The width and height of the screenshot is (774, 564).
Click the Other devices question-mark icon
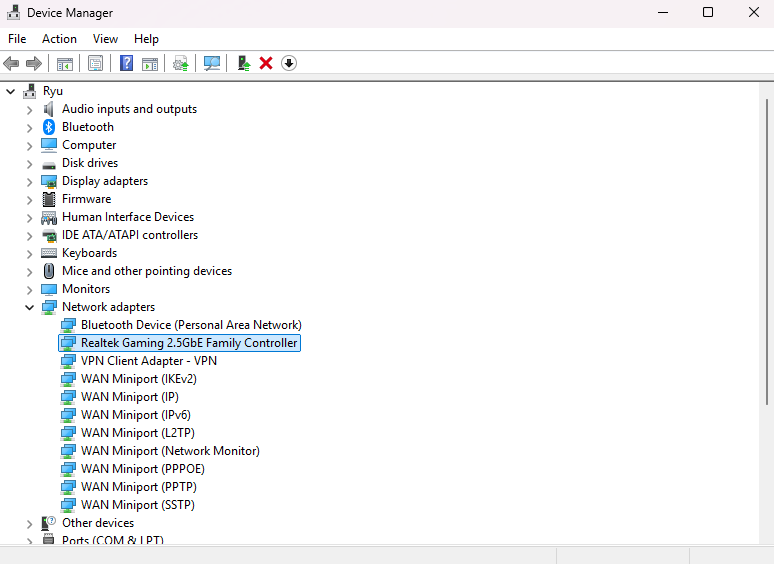48,523
